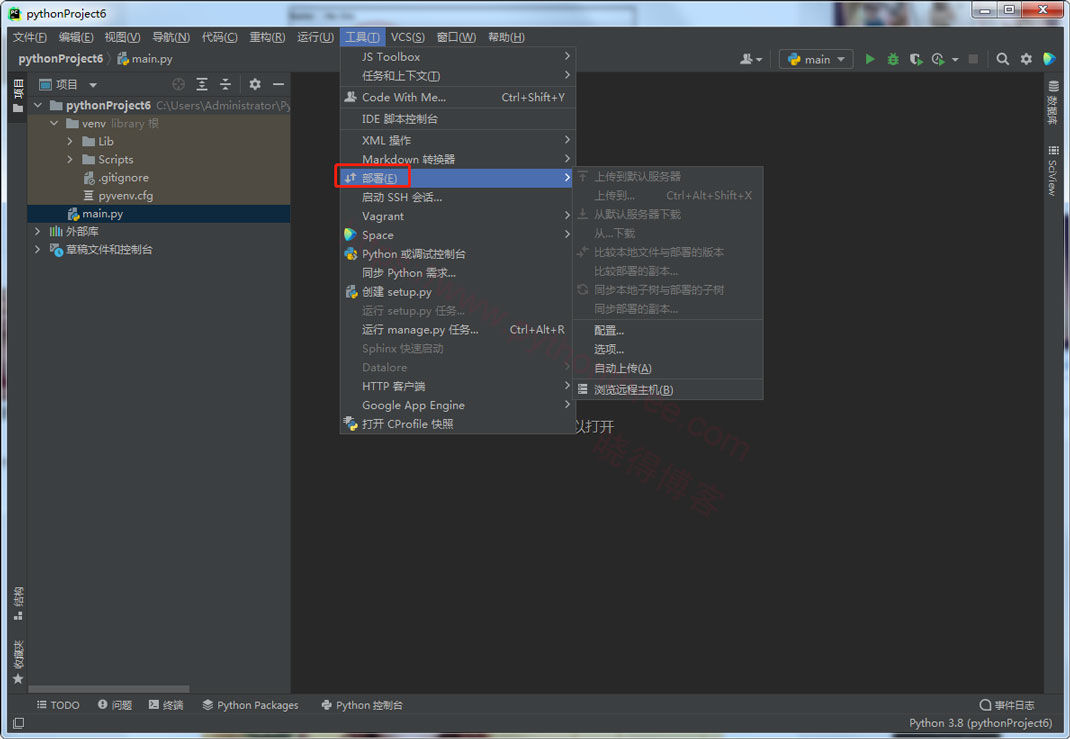
Task: Hide the project panel with minus icon
Action: tap(278, 84)
